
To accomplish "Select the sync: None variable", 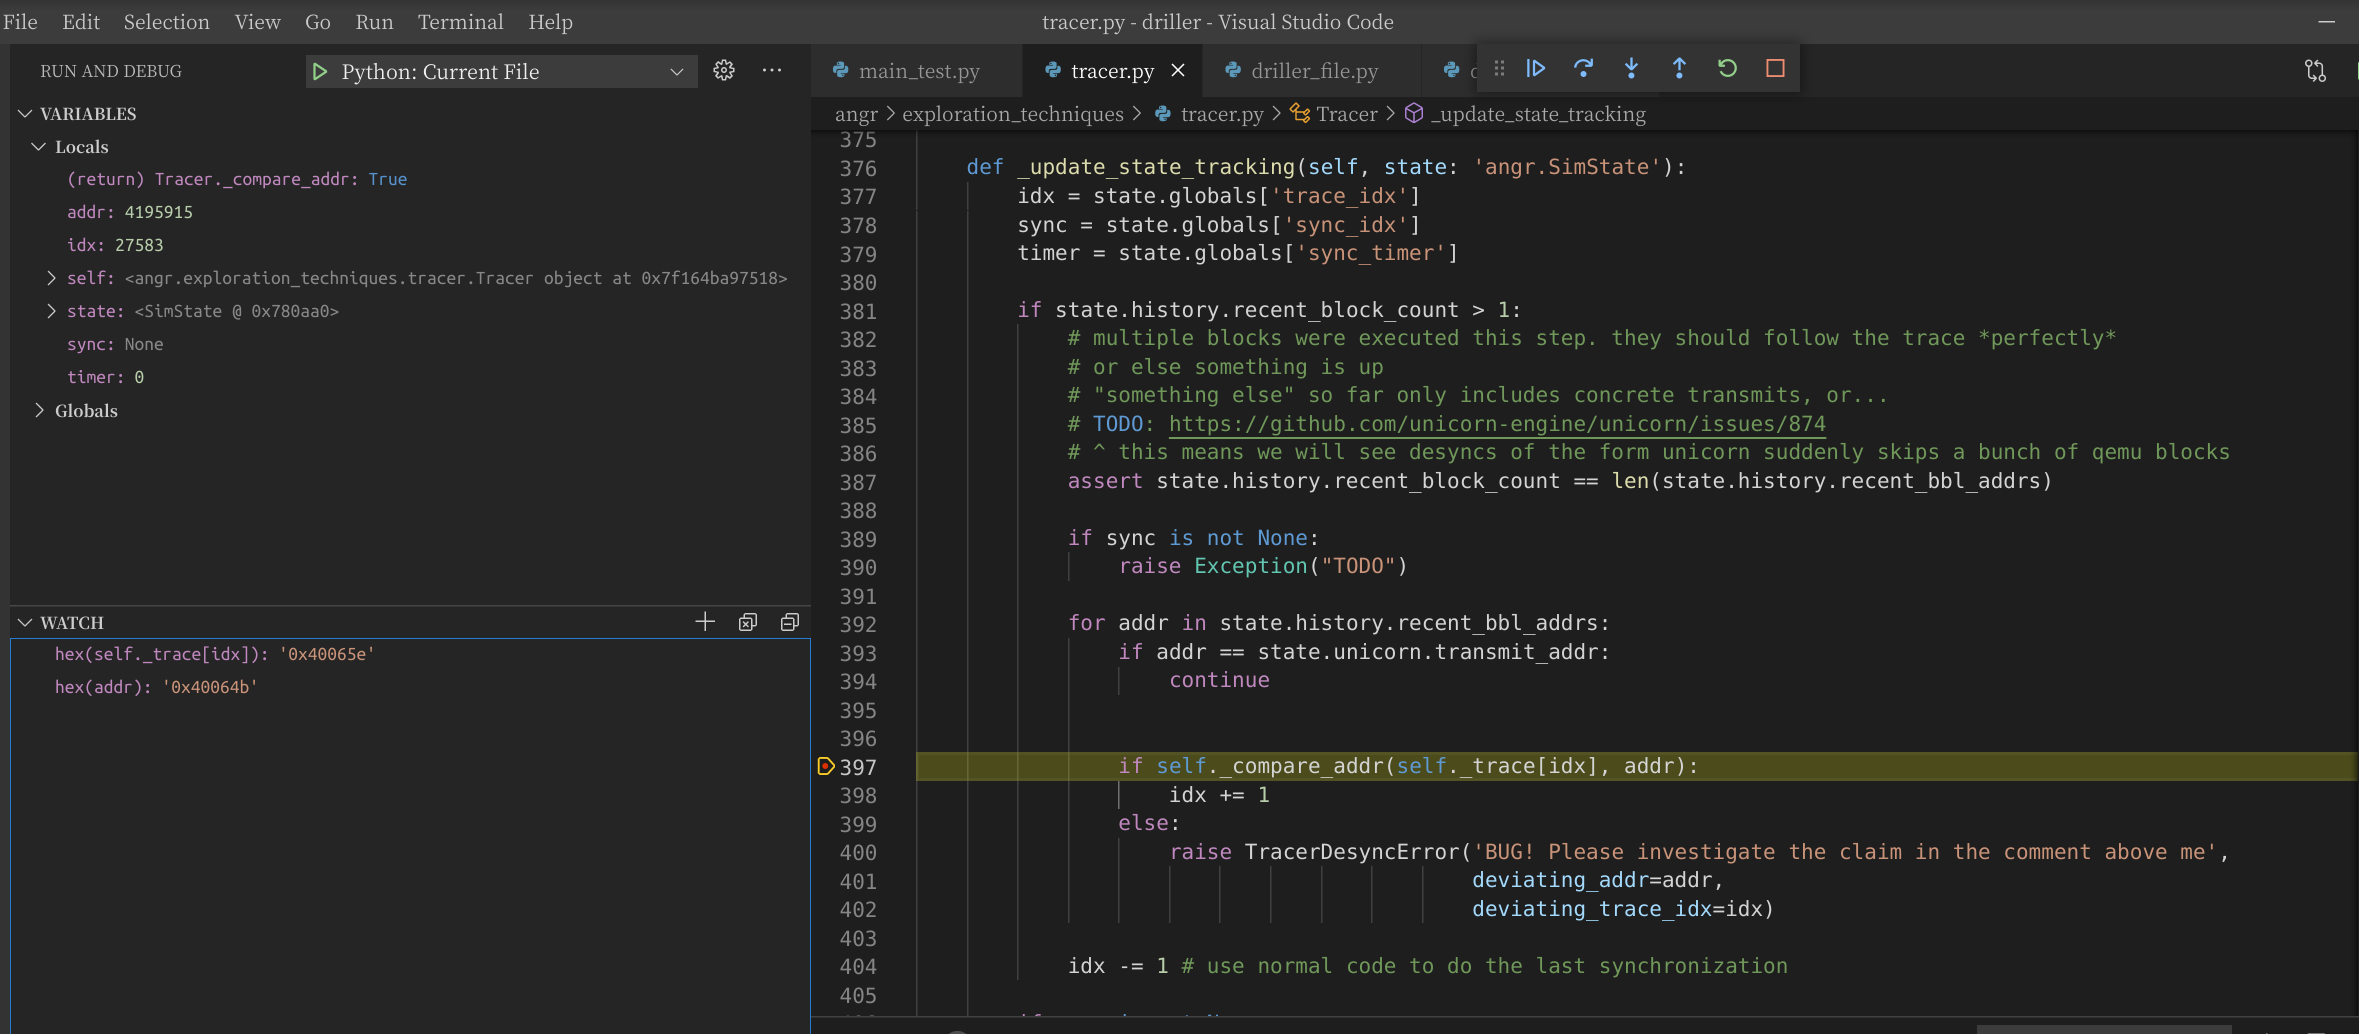I will coord(115,344).
